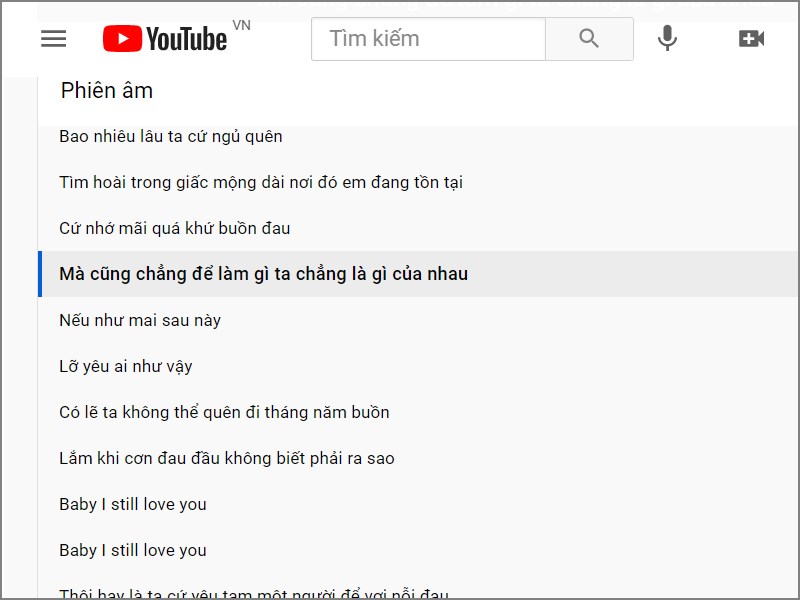Open video upload with the camera icon
The height and width of the screenshot is (600, 800).
tap(751, 38)
